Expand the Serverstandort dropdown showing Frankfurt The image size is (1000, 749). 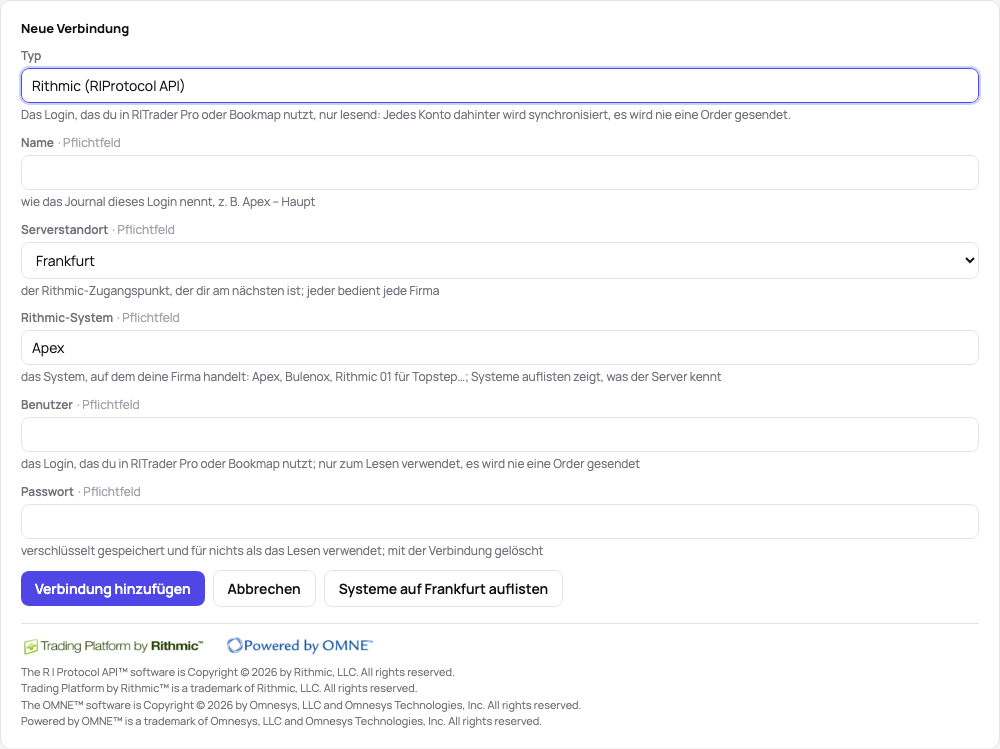[499, 260]
